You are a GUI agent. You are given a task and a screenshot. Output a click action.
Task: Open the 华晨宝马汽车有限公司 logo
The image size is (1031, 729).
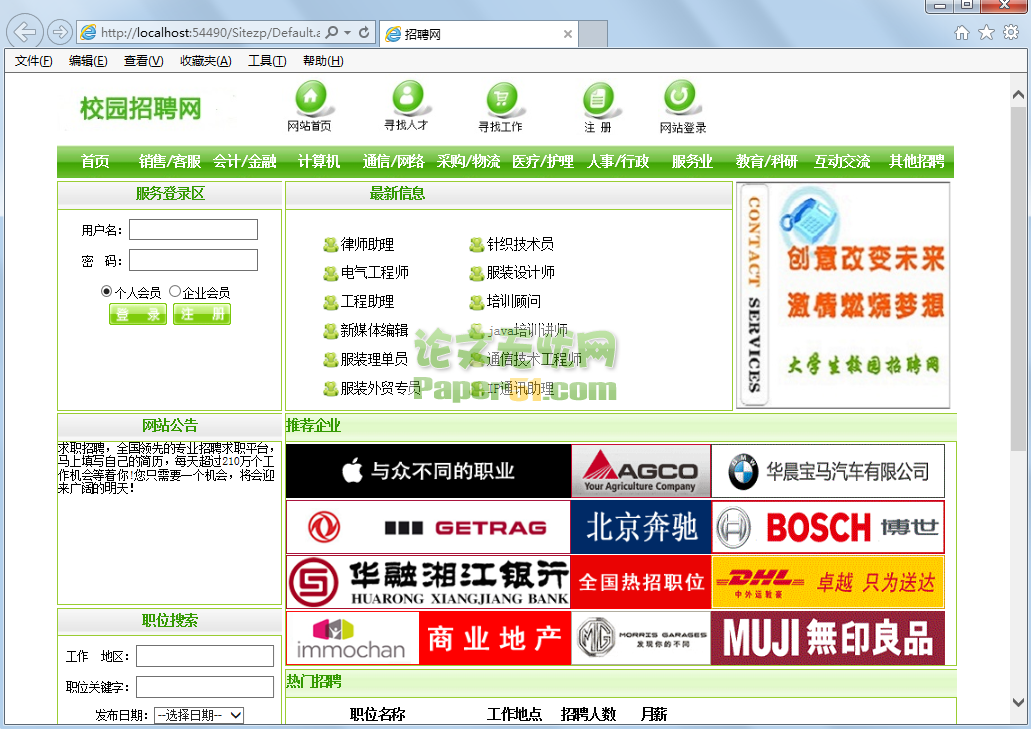(x=828, y=471)
